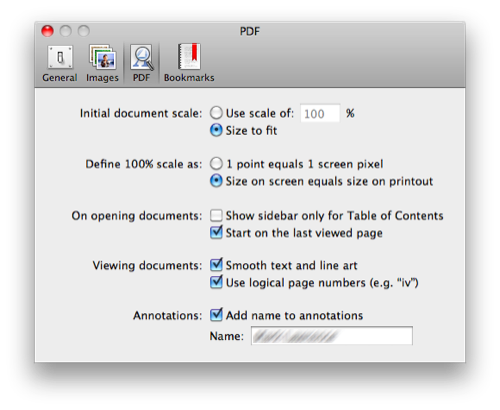Click the annotation Name text field
This screenshot has width=500, height=410.
(332, 336)
